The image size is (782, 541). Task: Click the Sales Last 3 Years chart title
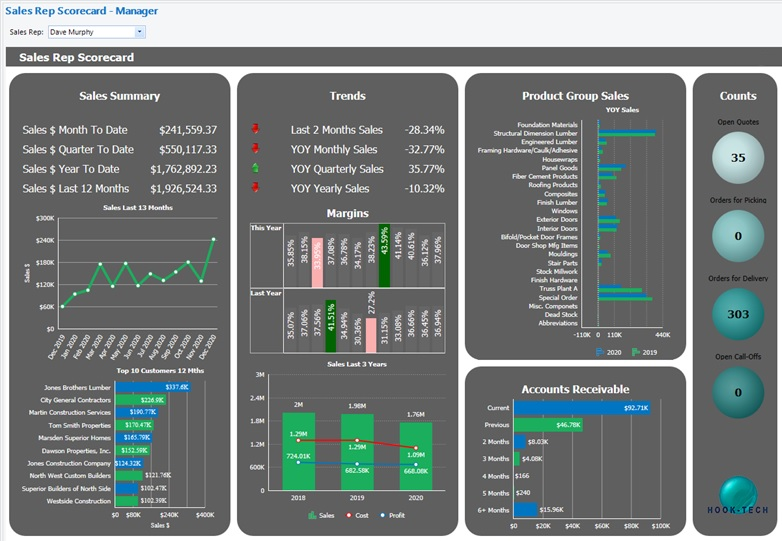tap(357, 364)
